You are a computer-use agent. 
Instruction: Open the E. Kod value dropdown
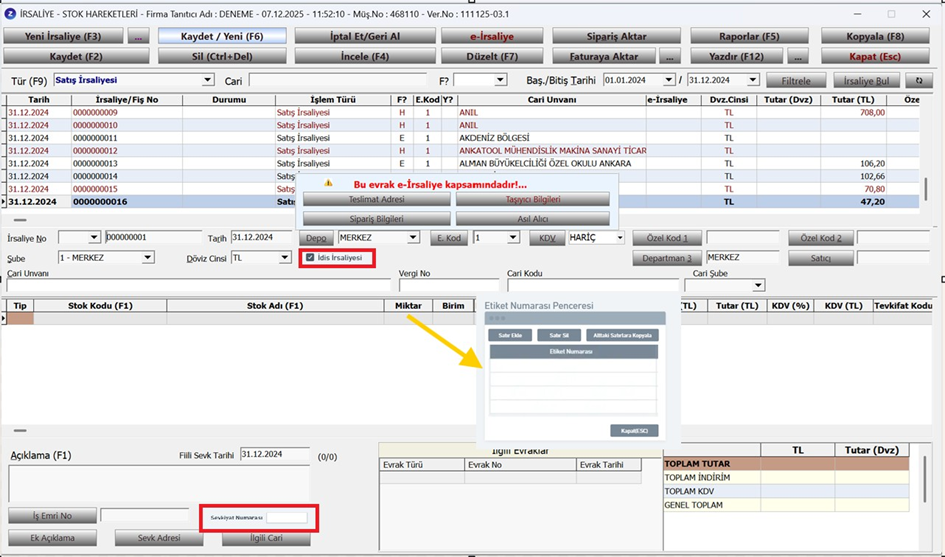(513, 238)
